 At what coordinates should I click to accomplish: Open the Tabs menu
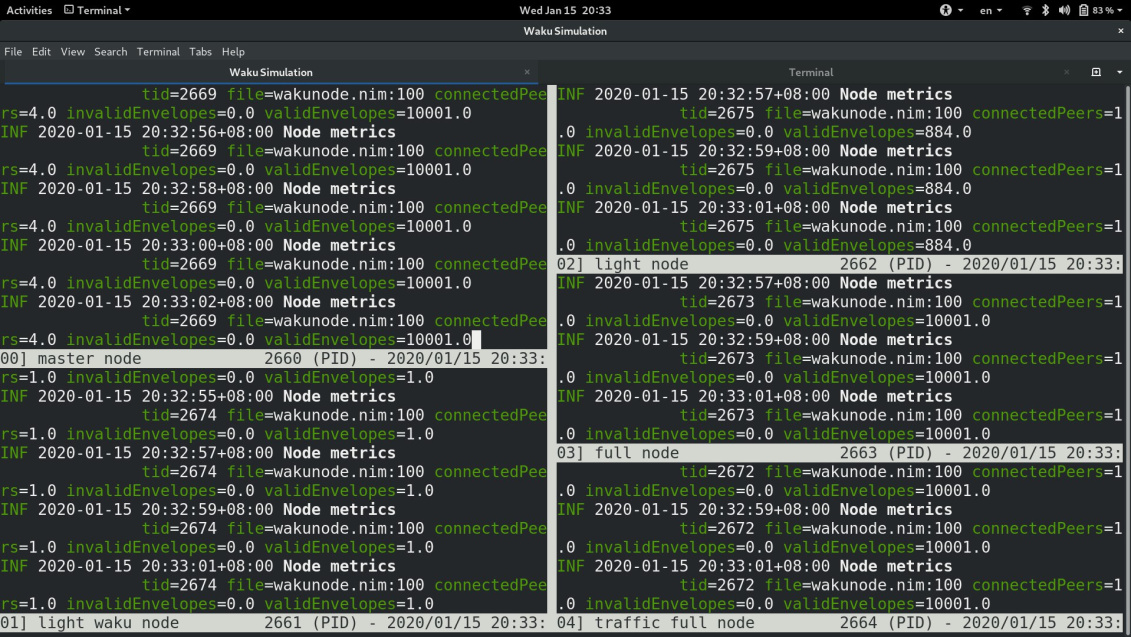click(x=200, y=51)
